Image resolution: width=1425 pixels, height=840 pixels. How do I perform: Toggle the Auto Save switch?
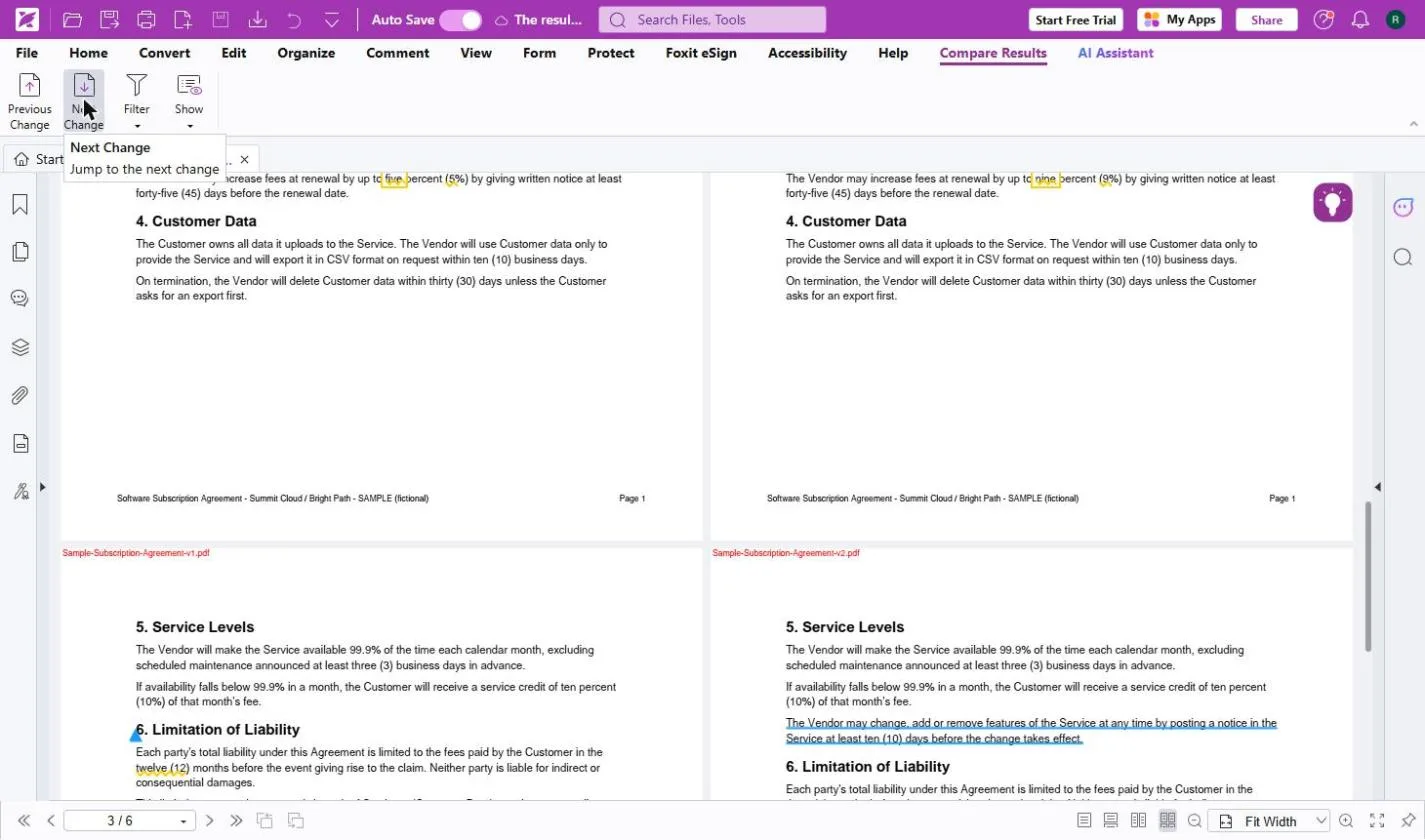[460, 20]
